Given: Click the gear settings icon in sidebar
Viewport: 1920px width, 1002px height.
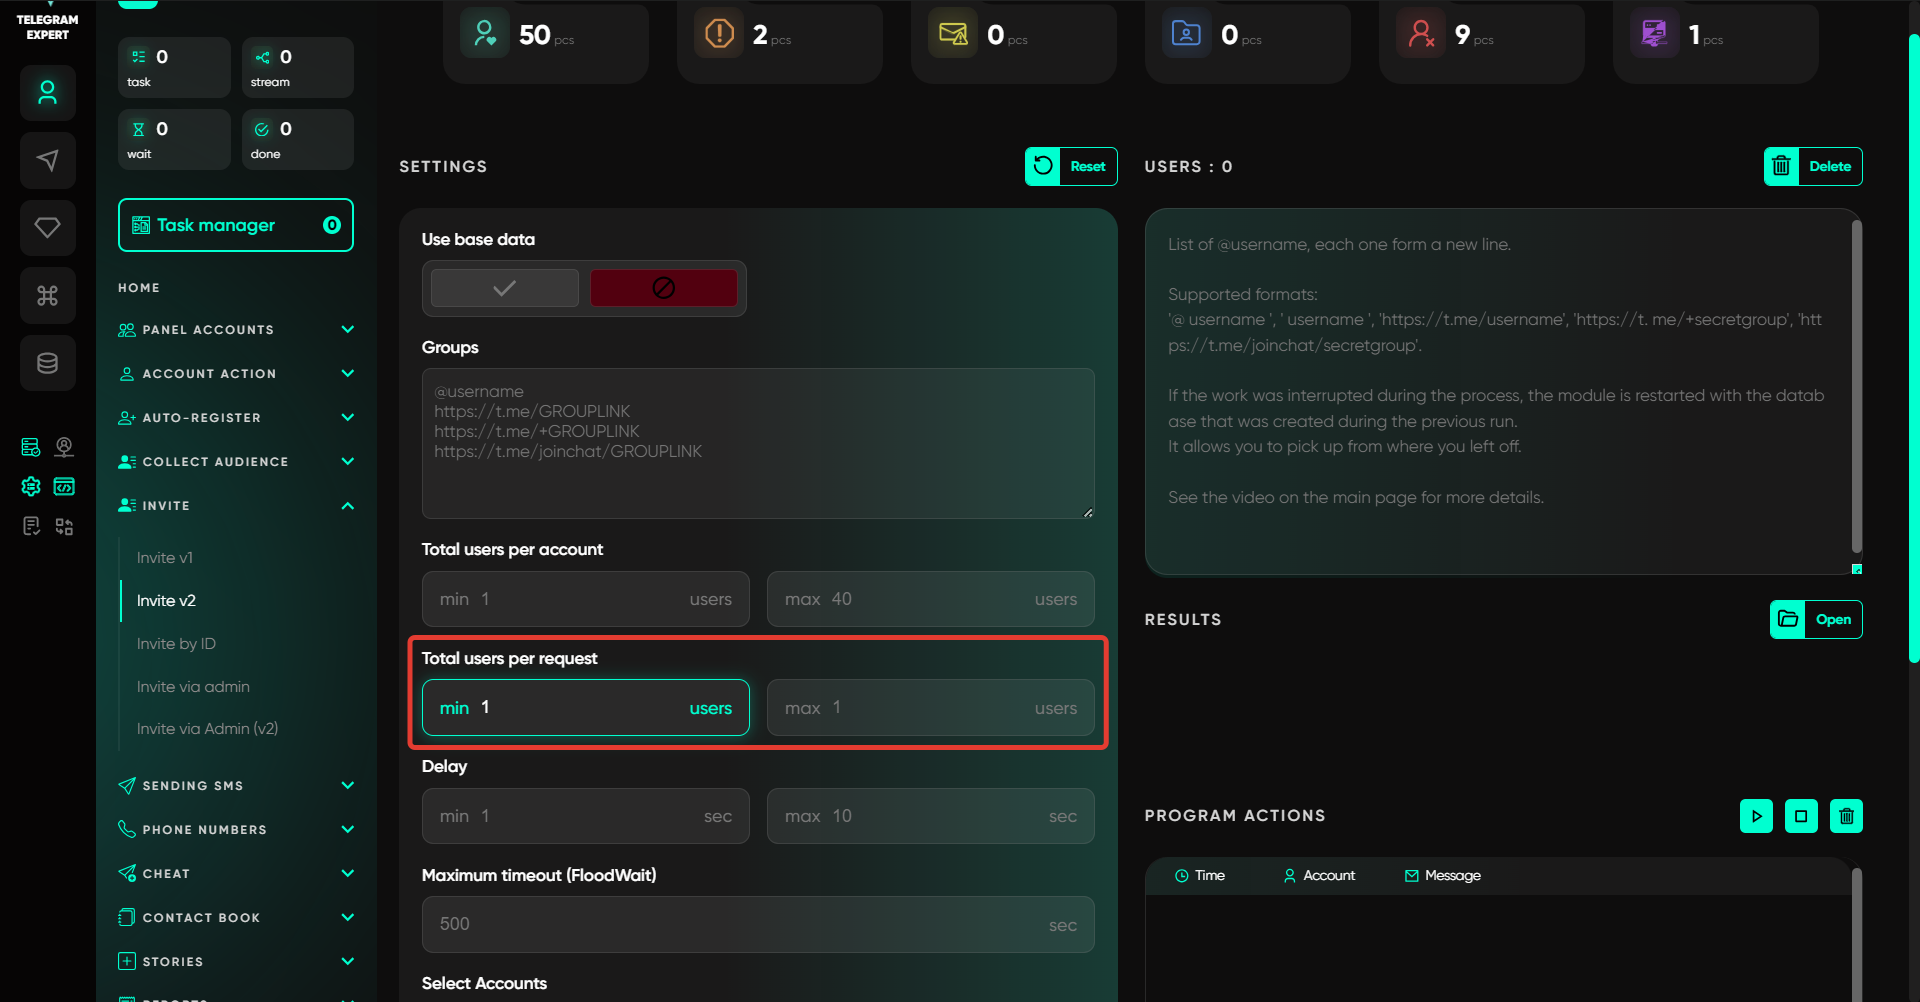Looking at the screenshot, I should [x=31, y=486].
